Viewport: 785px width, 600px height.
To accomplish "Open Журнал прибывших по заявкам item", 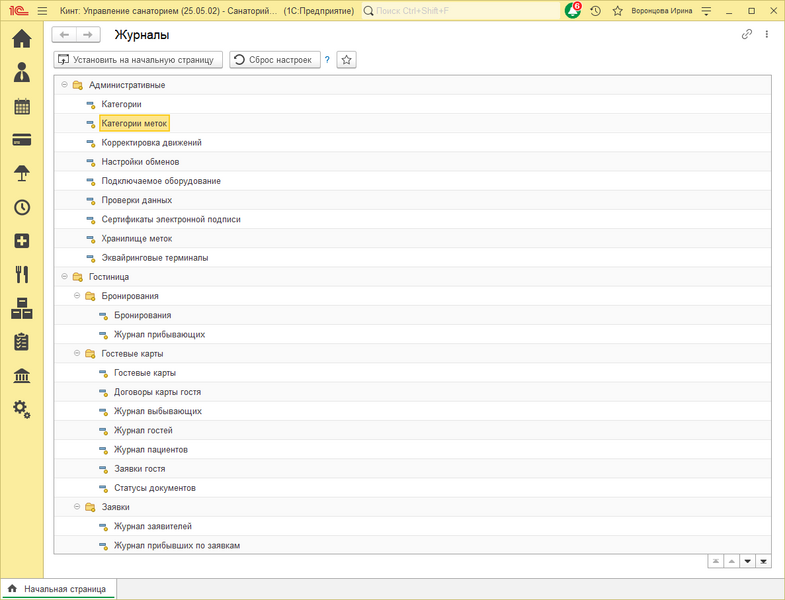I will click(x=177, y=545).
